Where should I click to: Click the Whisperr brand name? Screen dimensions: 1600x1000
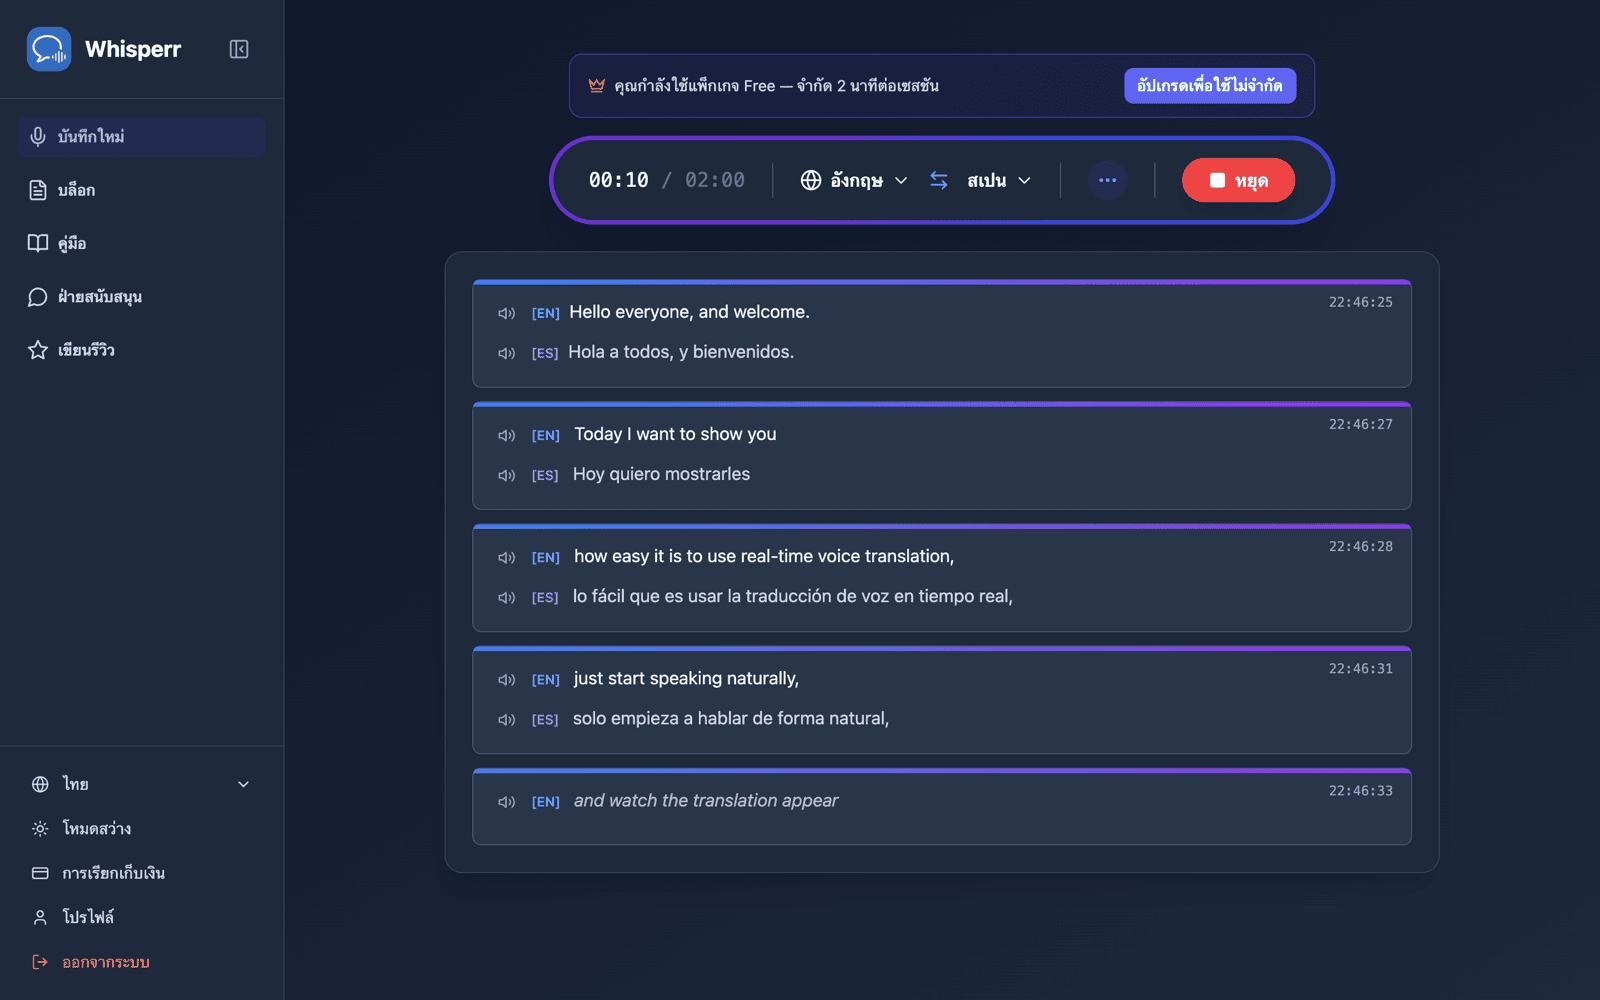pyautogui.click(x=133, y=49)
